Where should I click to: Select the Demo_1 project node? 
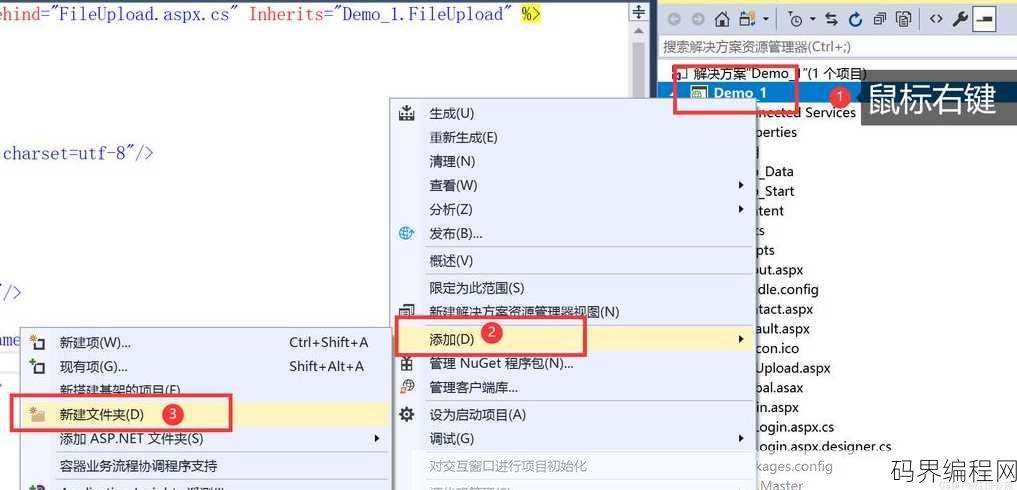click(x=741, y=93)
